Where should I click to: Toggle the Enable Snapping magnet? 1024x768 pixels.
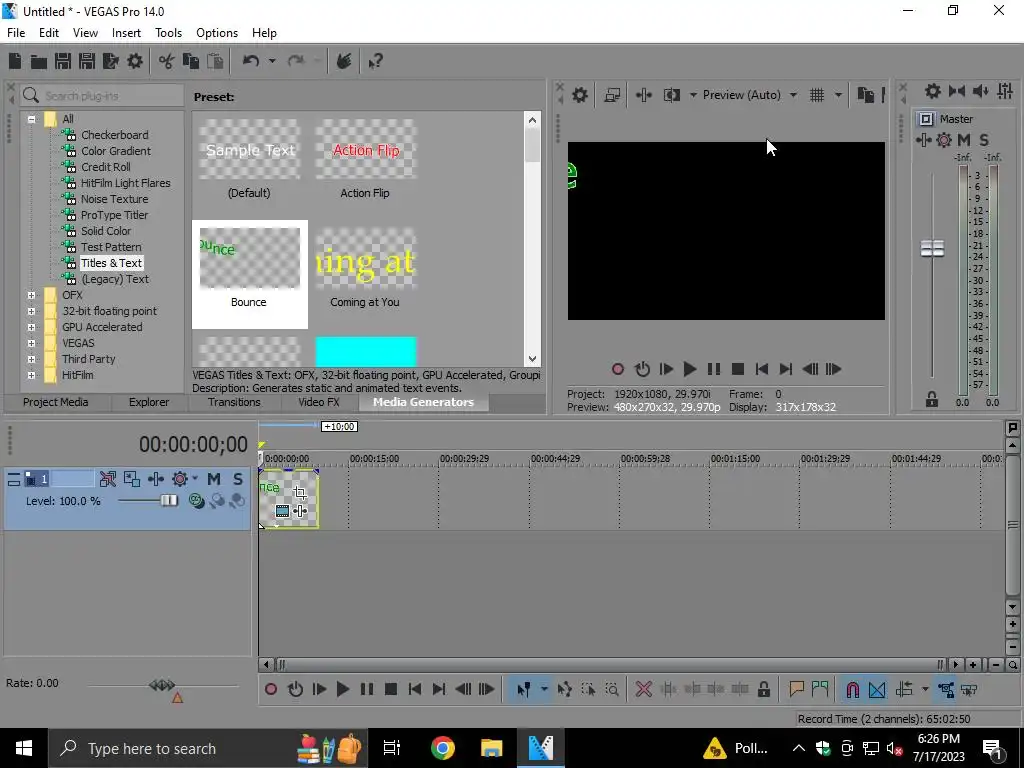[x=852, y=690]
